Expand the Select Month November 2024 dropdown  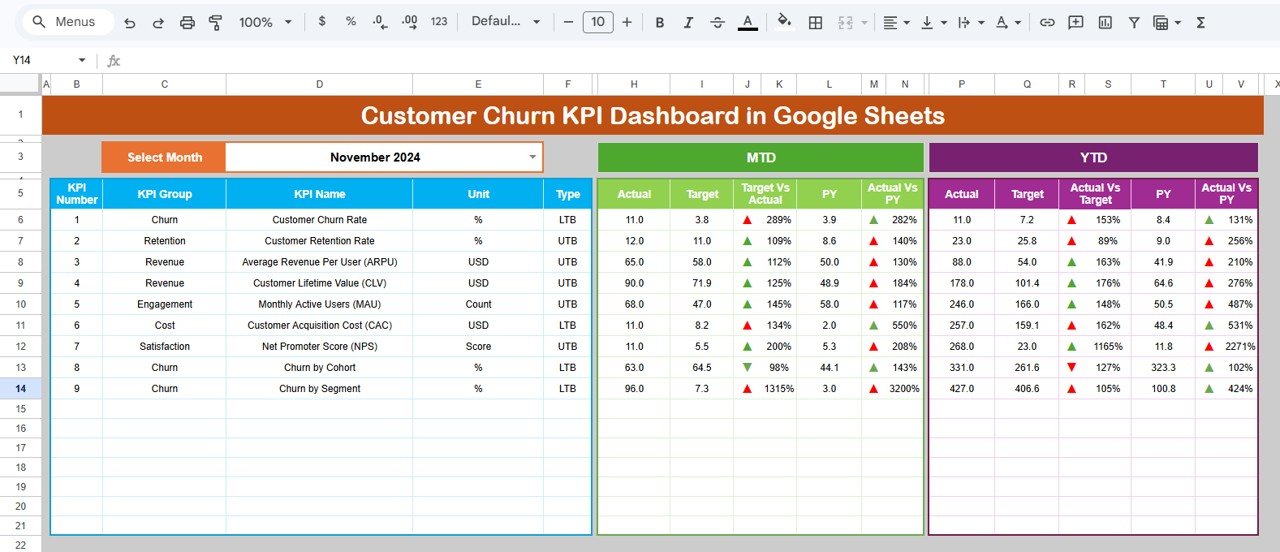coord(532,157)
